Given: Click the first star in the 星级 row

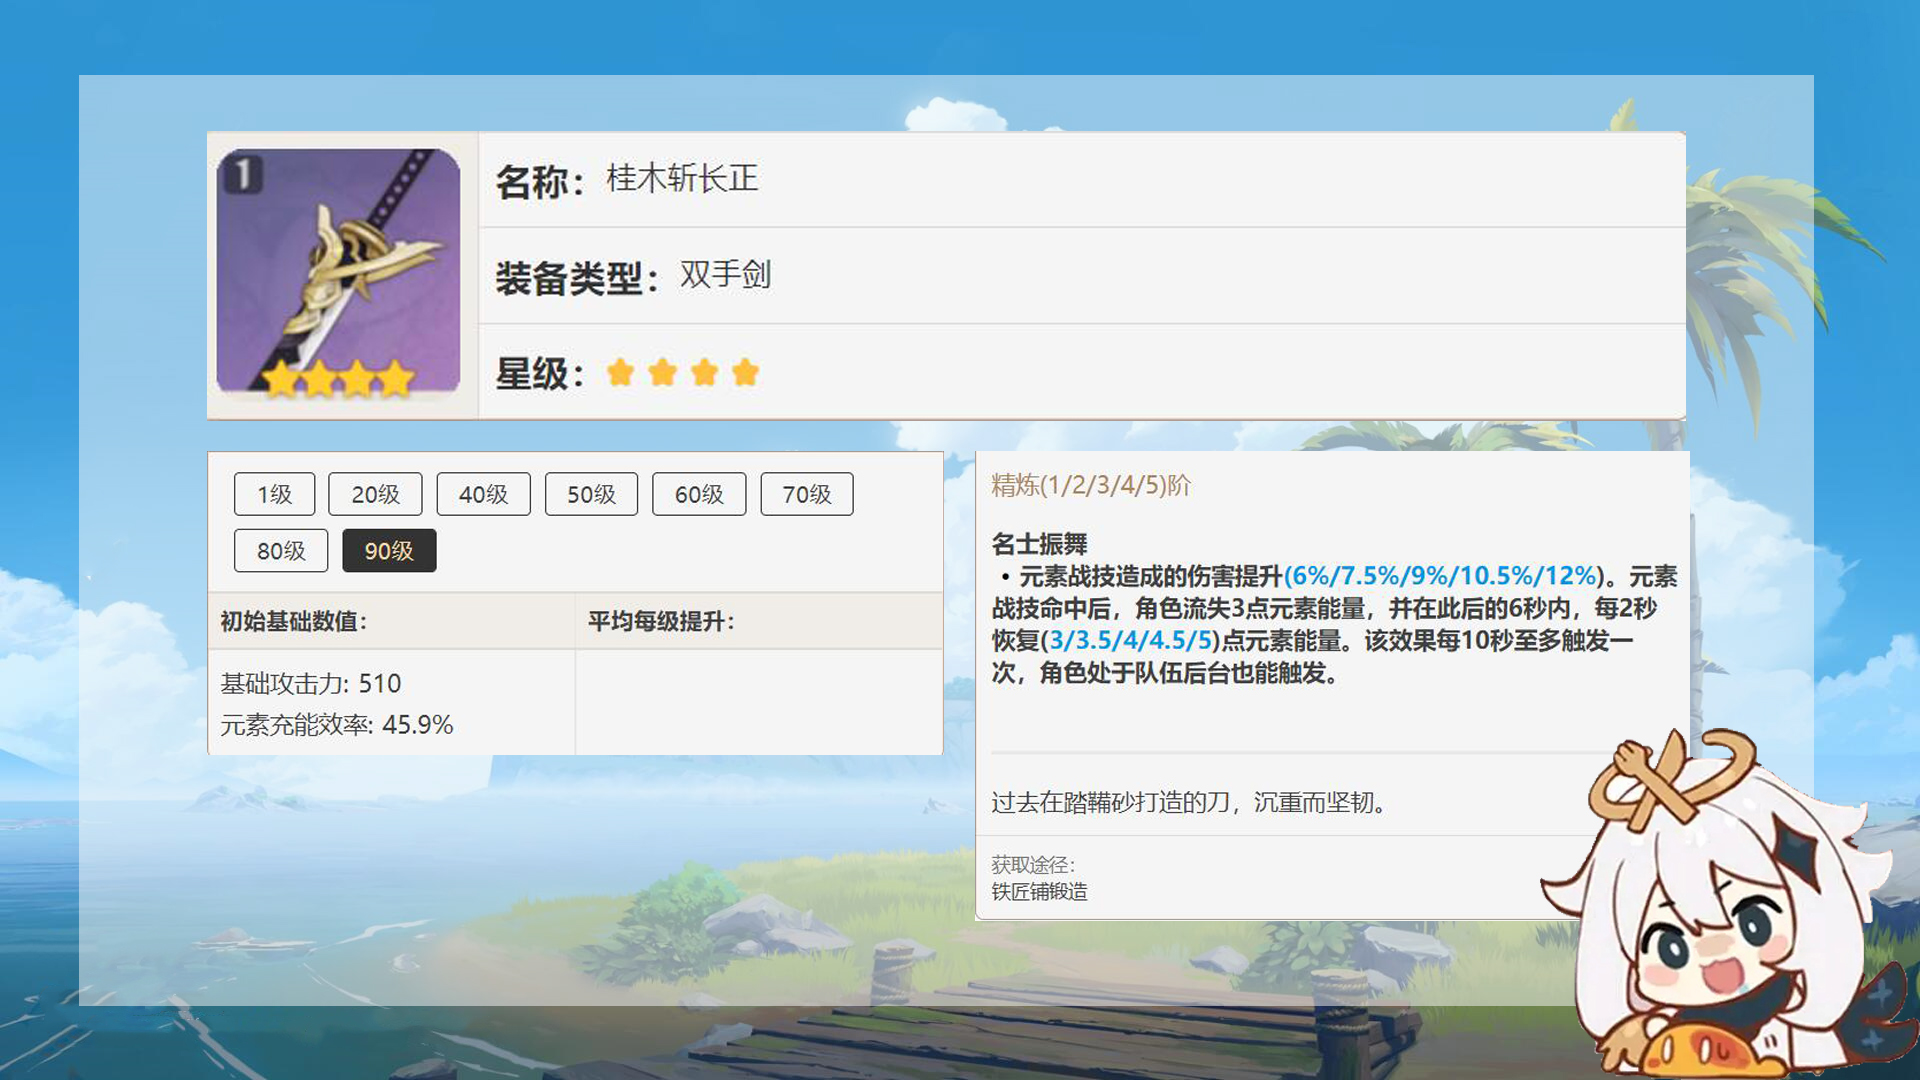Looking at the screenshot, I should click(621, 373).
